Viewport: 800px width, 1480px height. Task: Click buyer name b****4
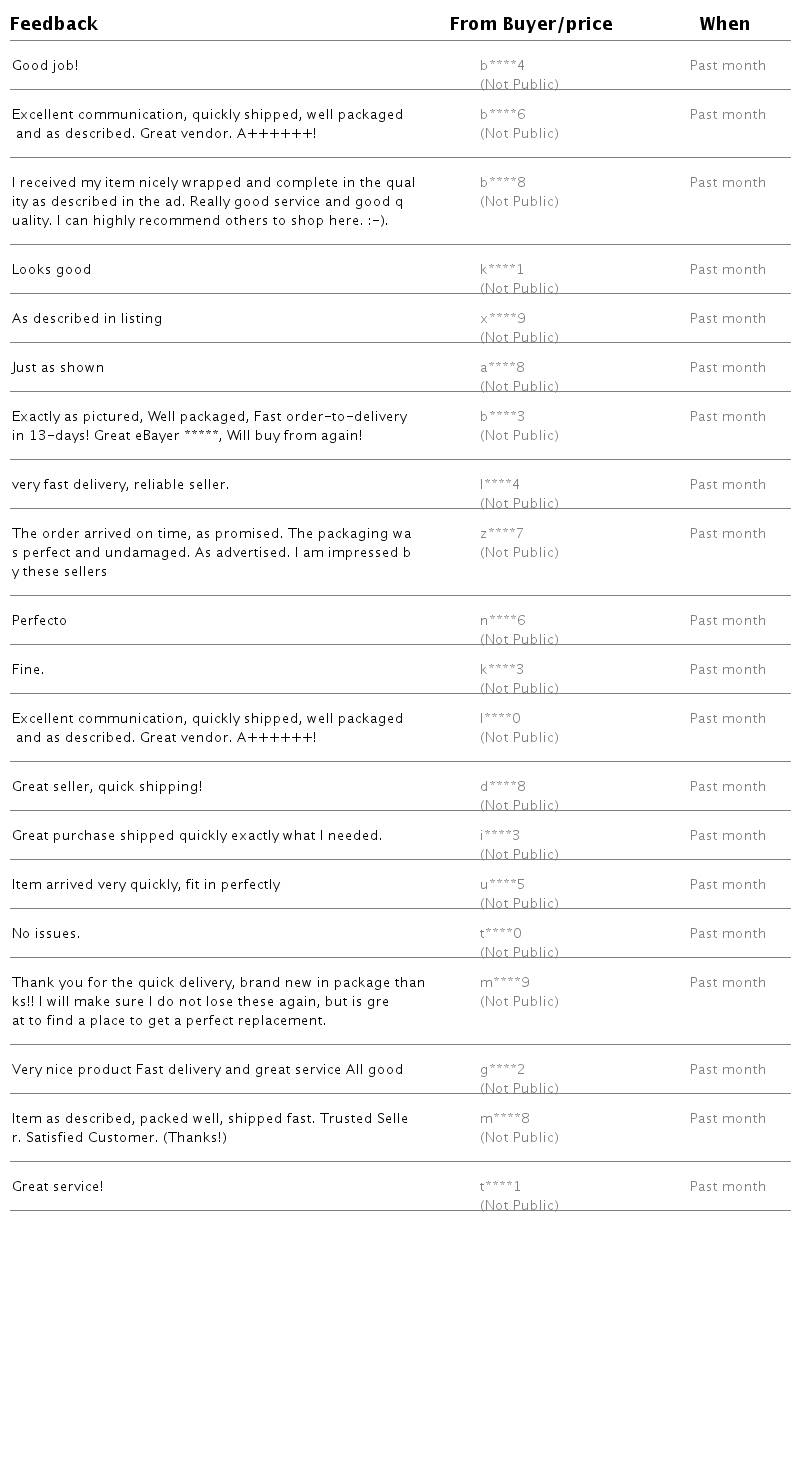tap(502, 66)
